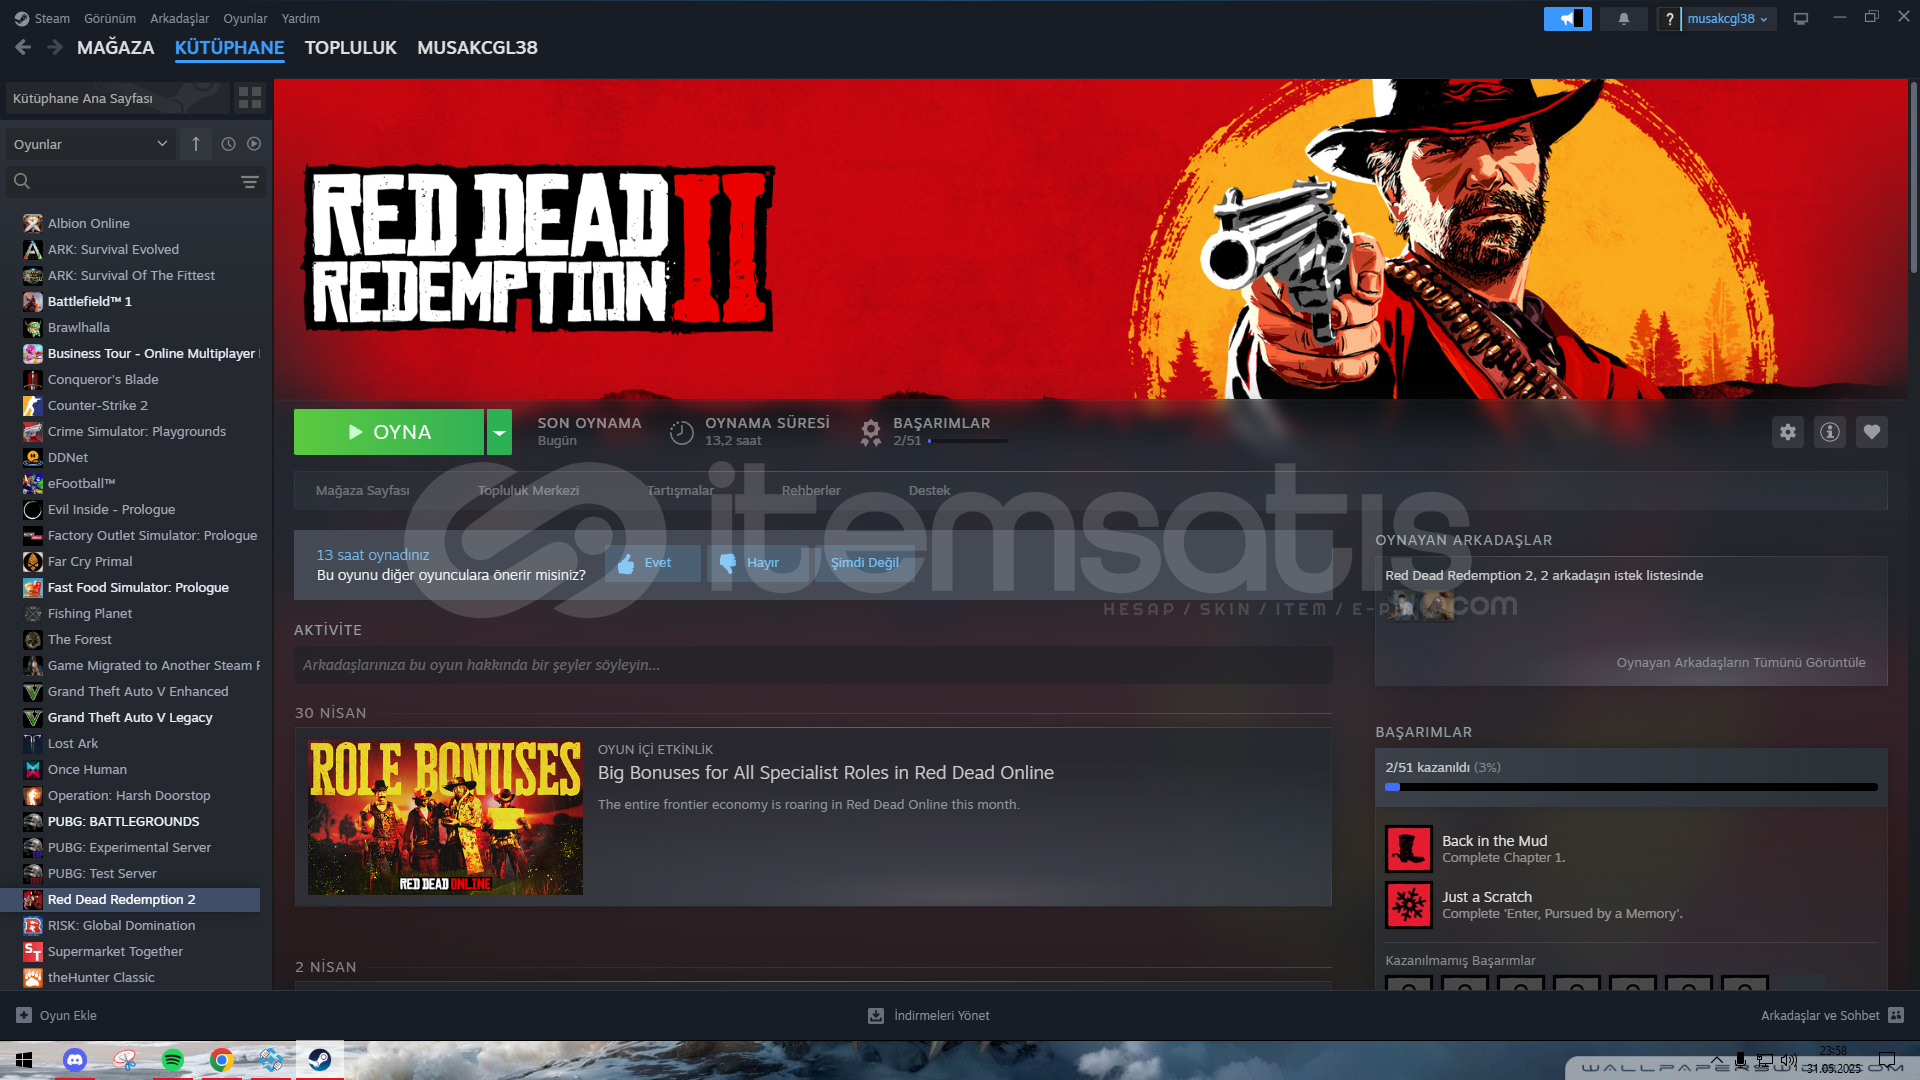Add Red Dead Redemption 2 to favorites heart
This screenshot has width=1920, height=1080.
click(x=1872, y=432)
